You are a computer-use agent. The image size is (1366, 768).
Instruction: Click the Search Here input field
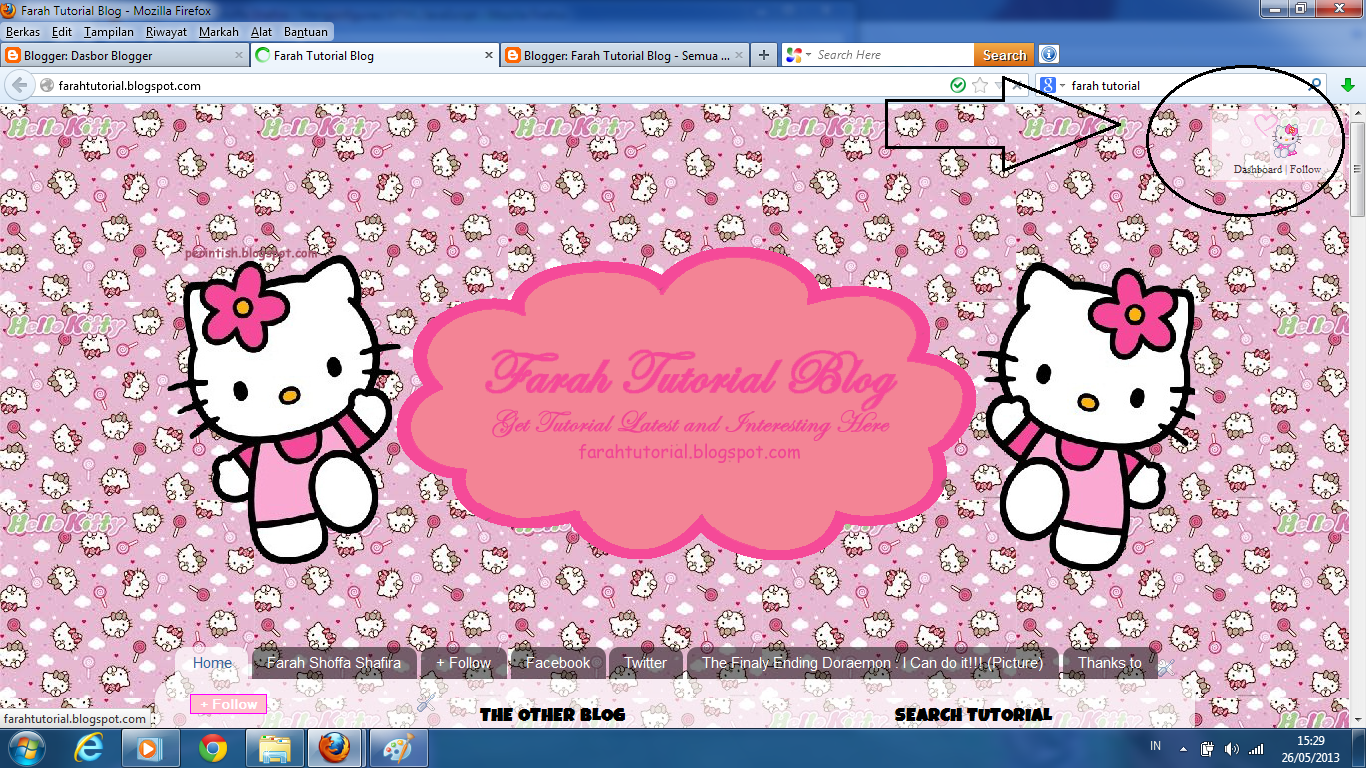tap(893, 55)
